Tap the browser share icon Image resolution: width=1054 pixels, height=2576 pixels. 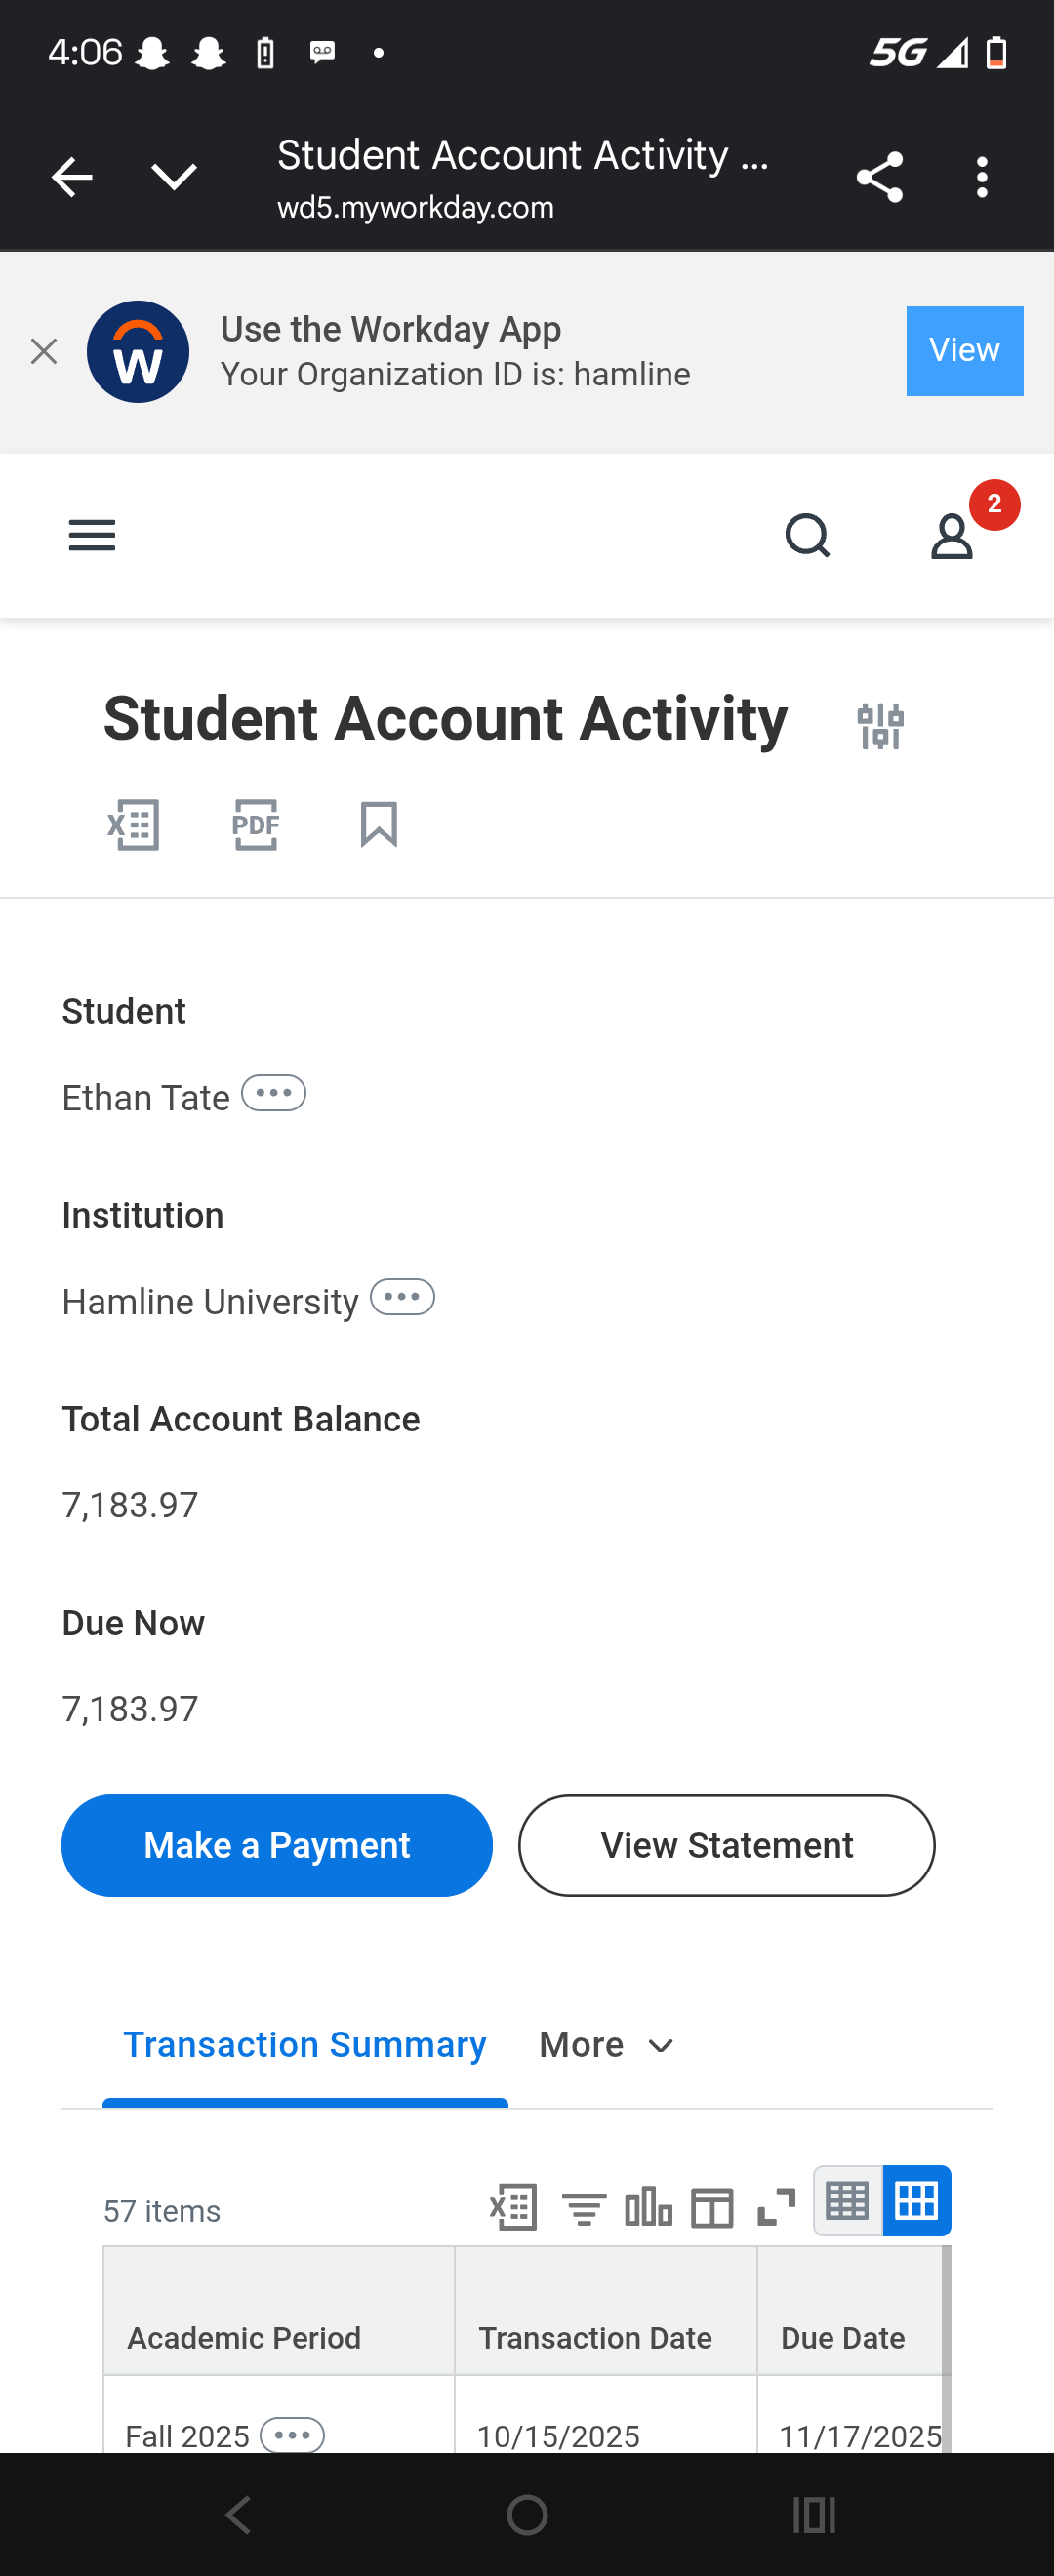pyautogui.click(x=880, y=178)
